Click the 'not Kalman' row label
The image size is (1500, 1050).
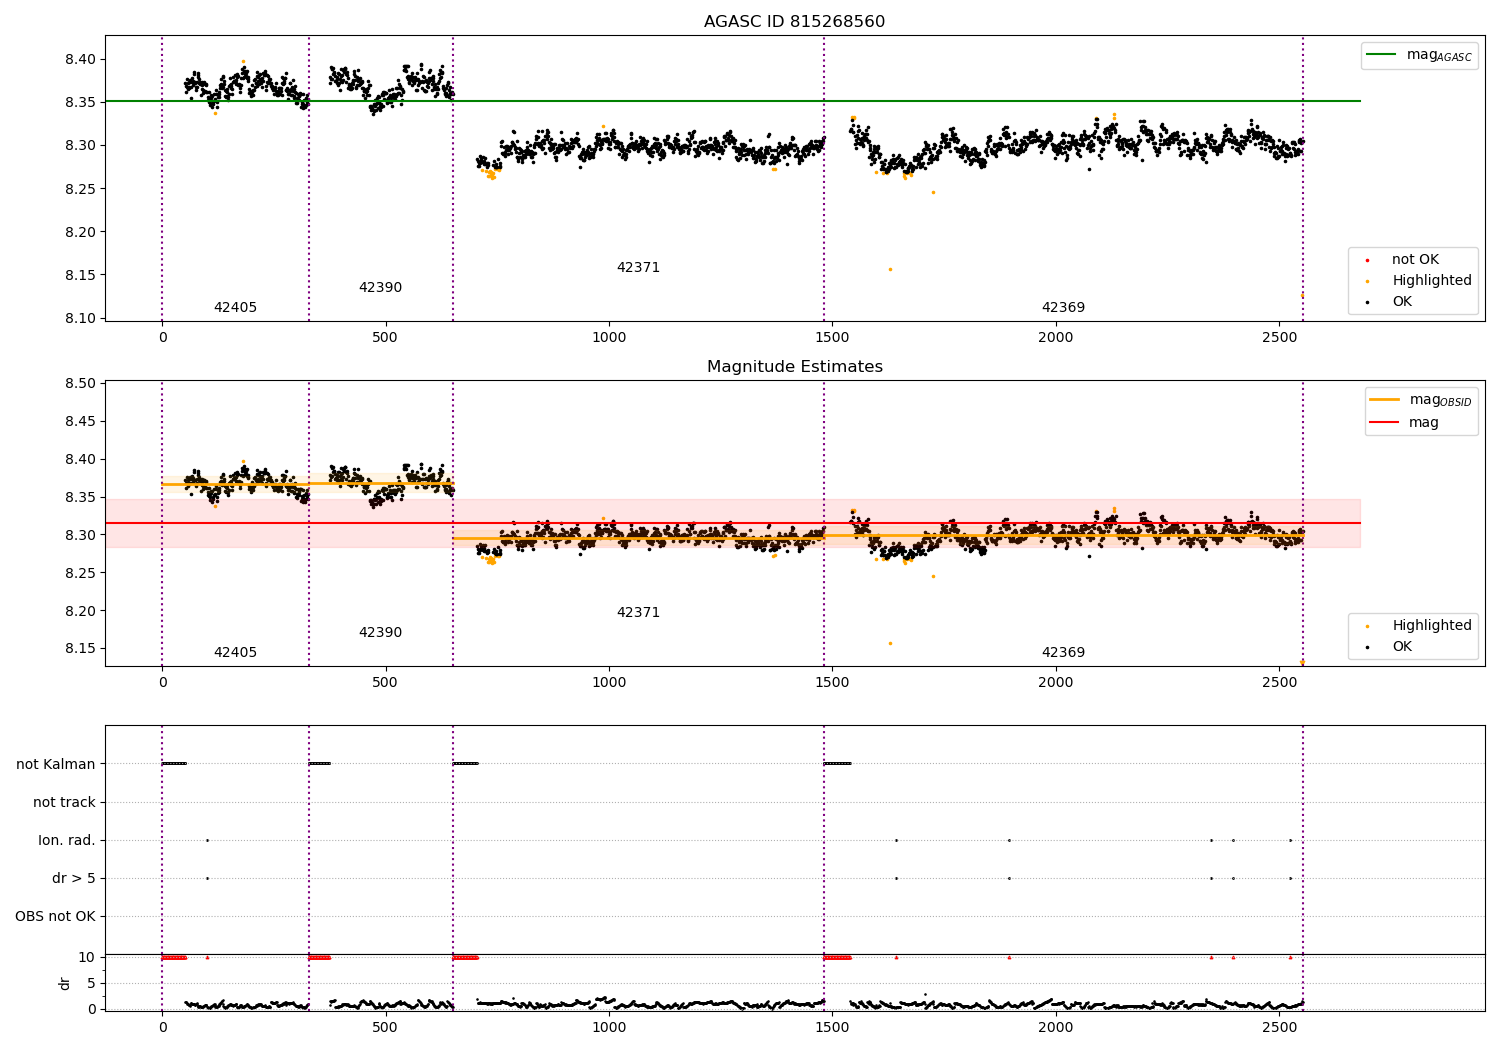point(56,765)
